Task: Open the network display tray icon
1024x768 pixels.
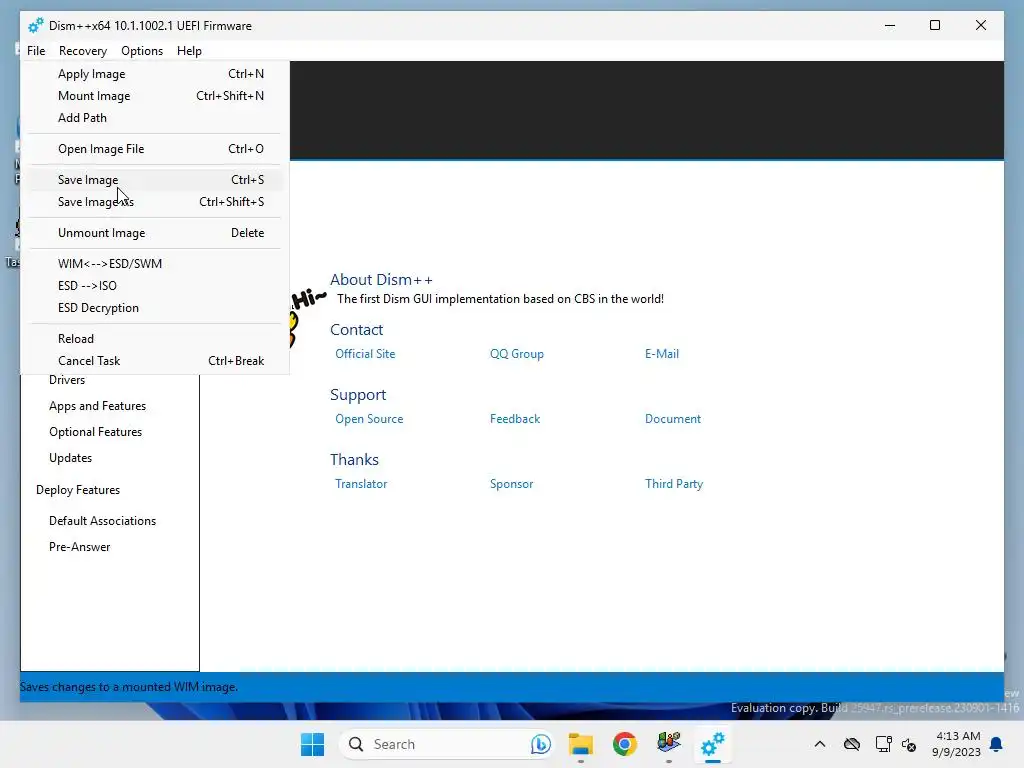Action: (884, 744)
